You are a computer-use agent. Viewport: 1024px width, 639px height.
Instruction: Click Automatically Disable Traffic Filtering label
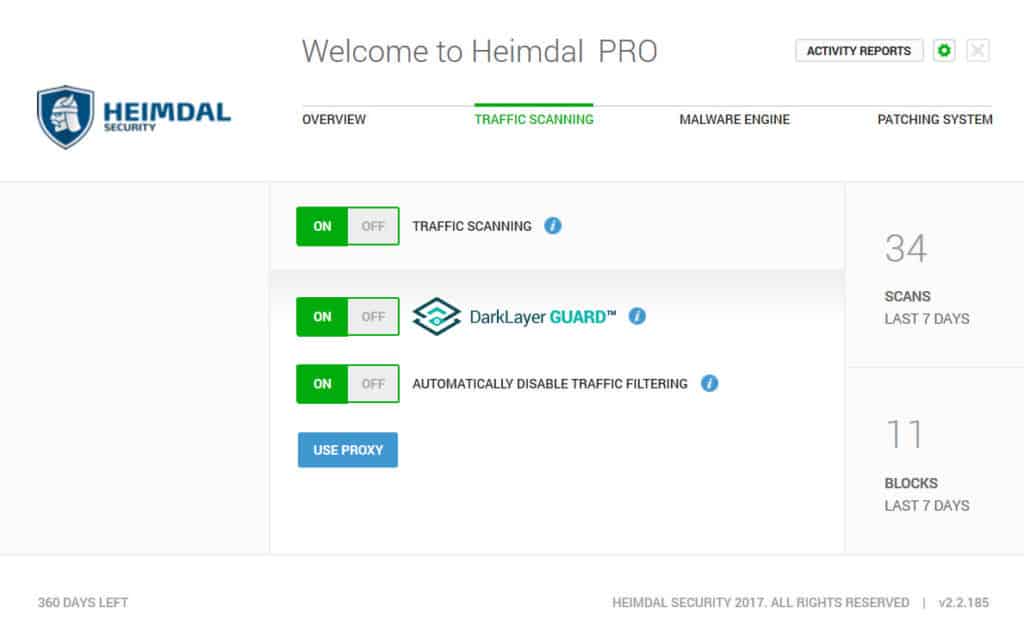pos(550,384)
